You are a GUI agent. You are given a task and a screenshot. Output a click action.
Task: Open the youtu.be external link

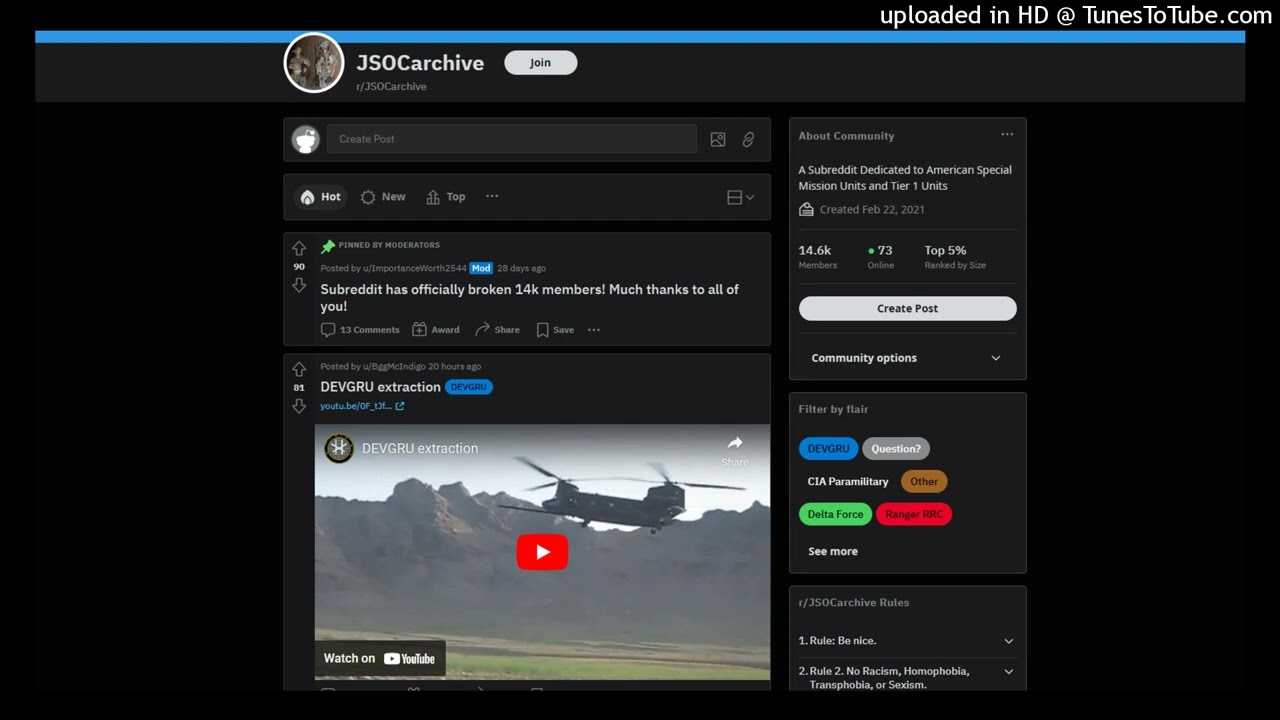click(362, 406)
